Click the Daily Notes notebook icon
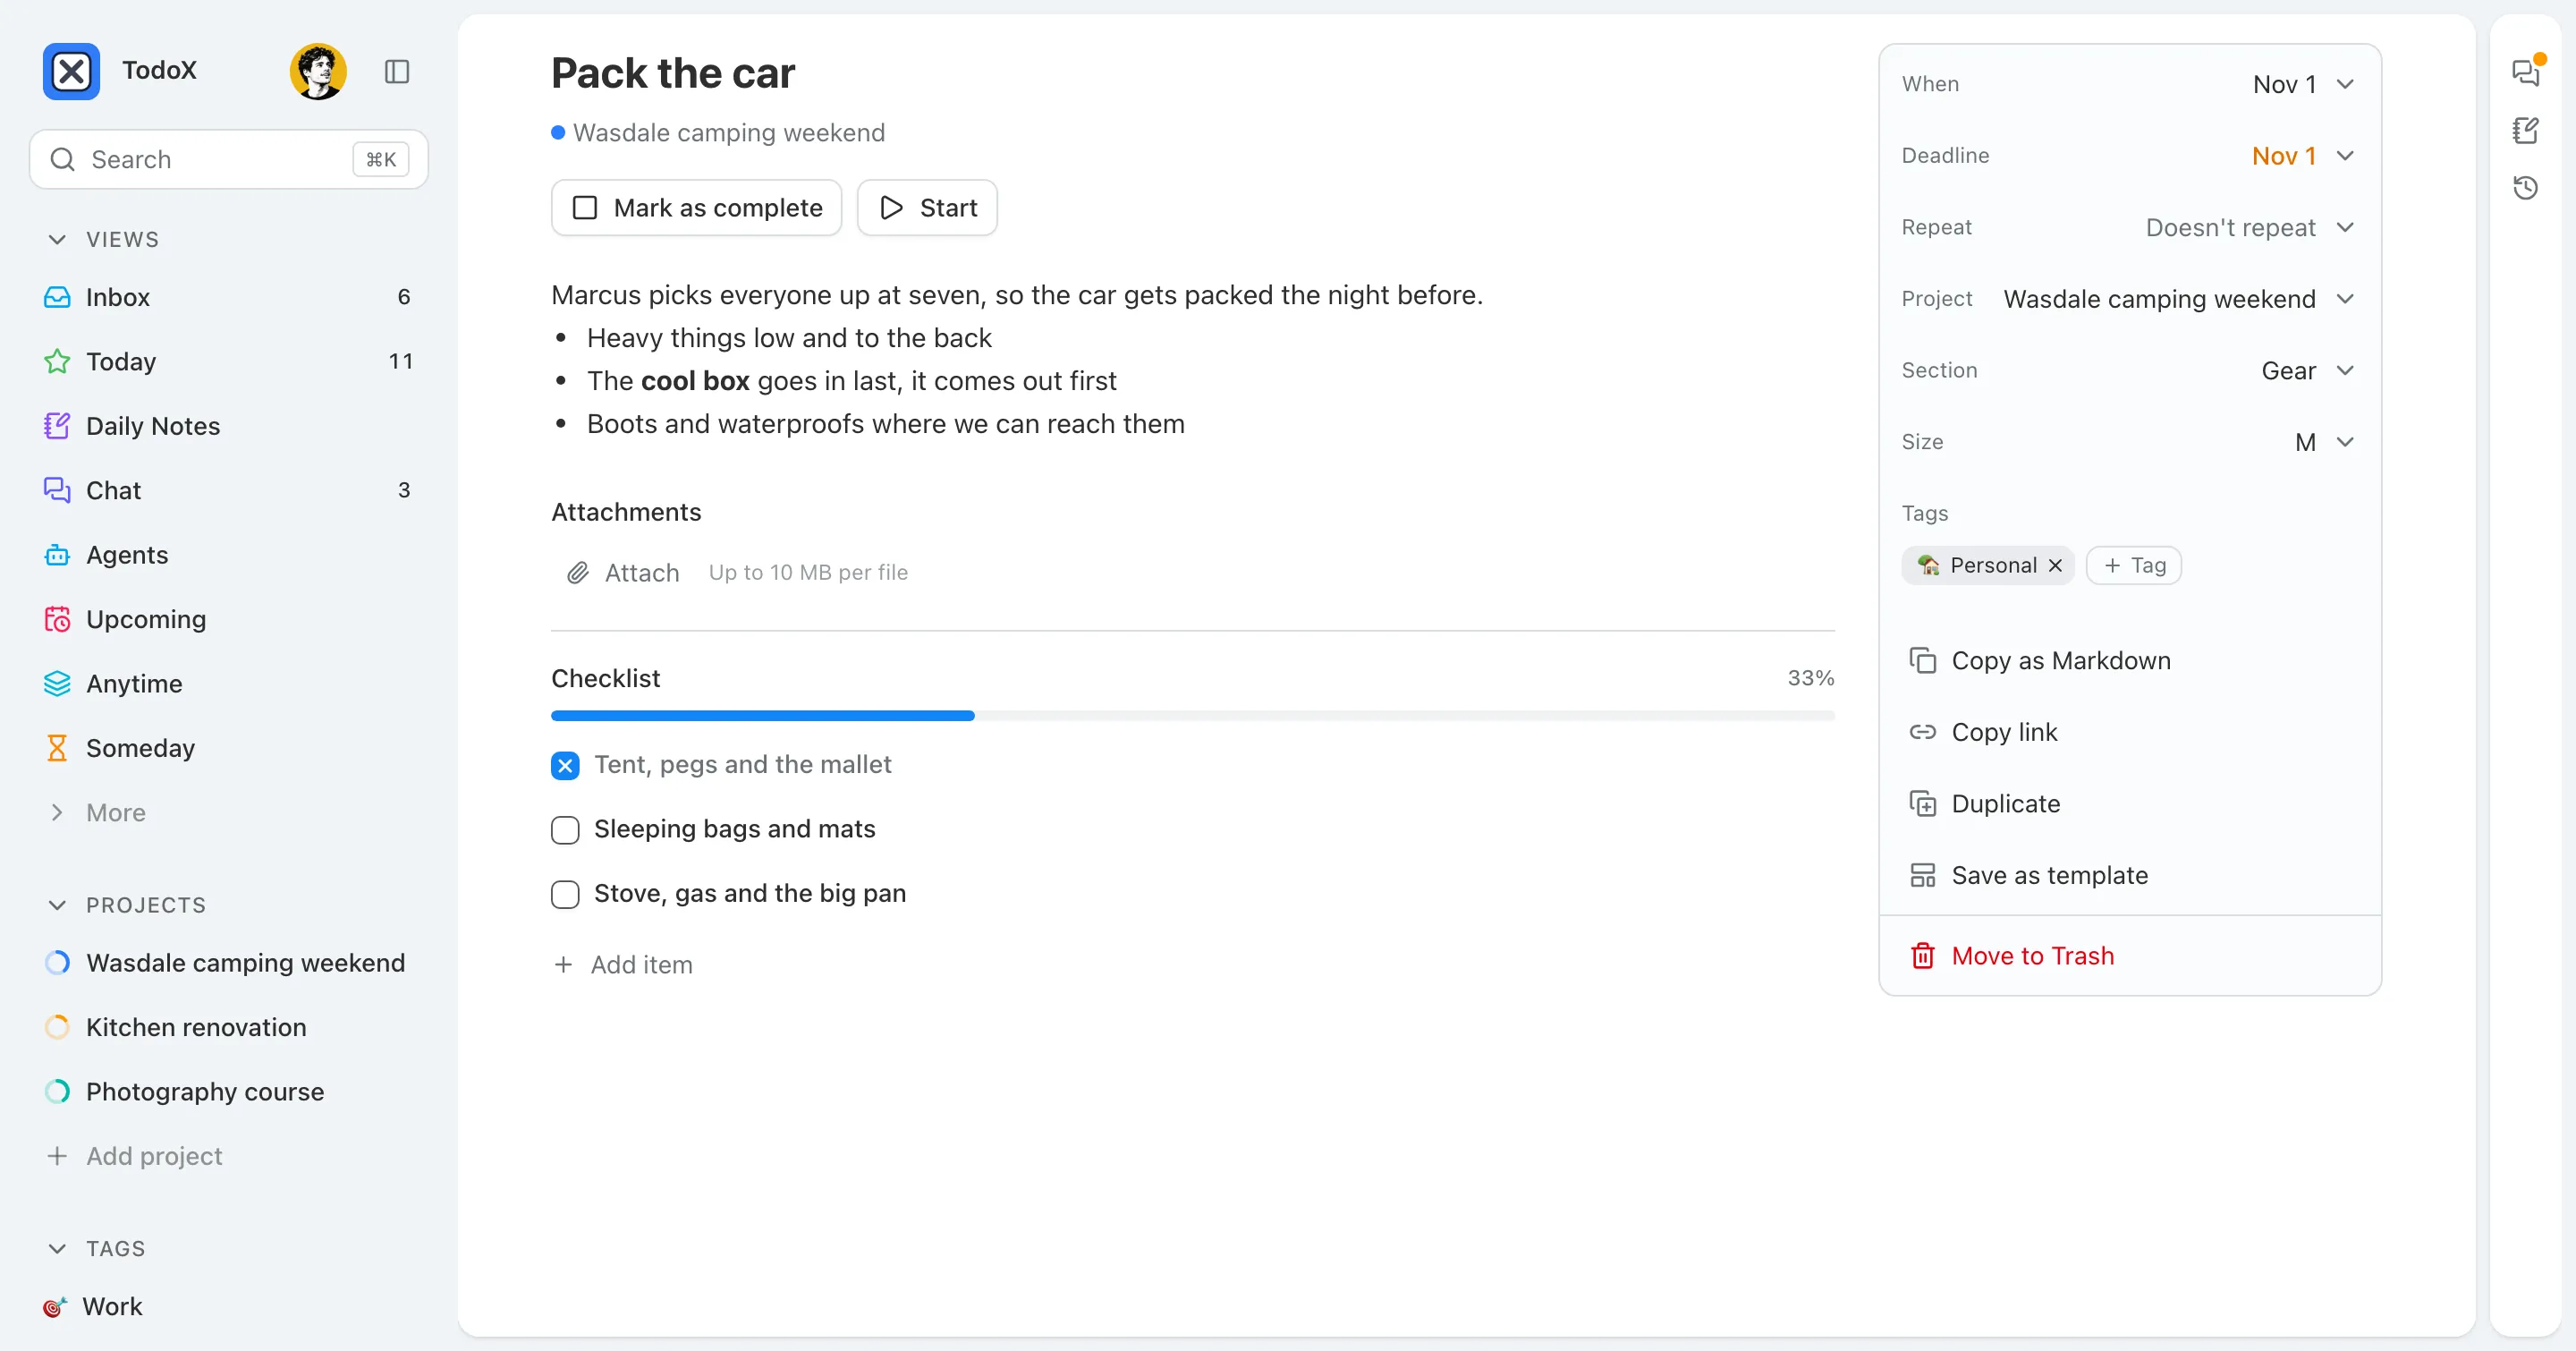Image resolution: width=2576 pixels, height=1351 pixels. (x=57, y=426)
